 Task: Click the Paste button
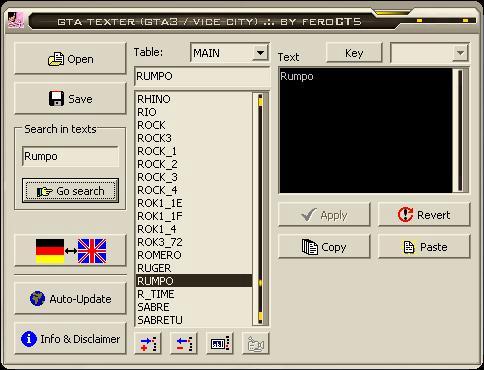pos(424,247)
